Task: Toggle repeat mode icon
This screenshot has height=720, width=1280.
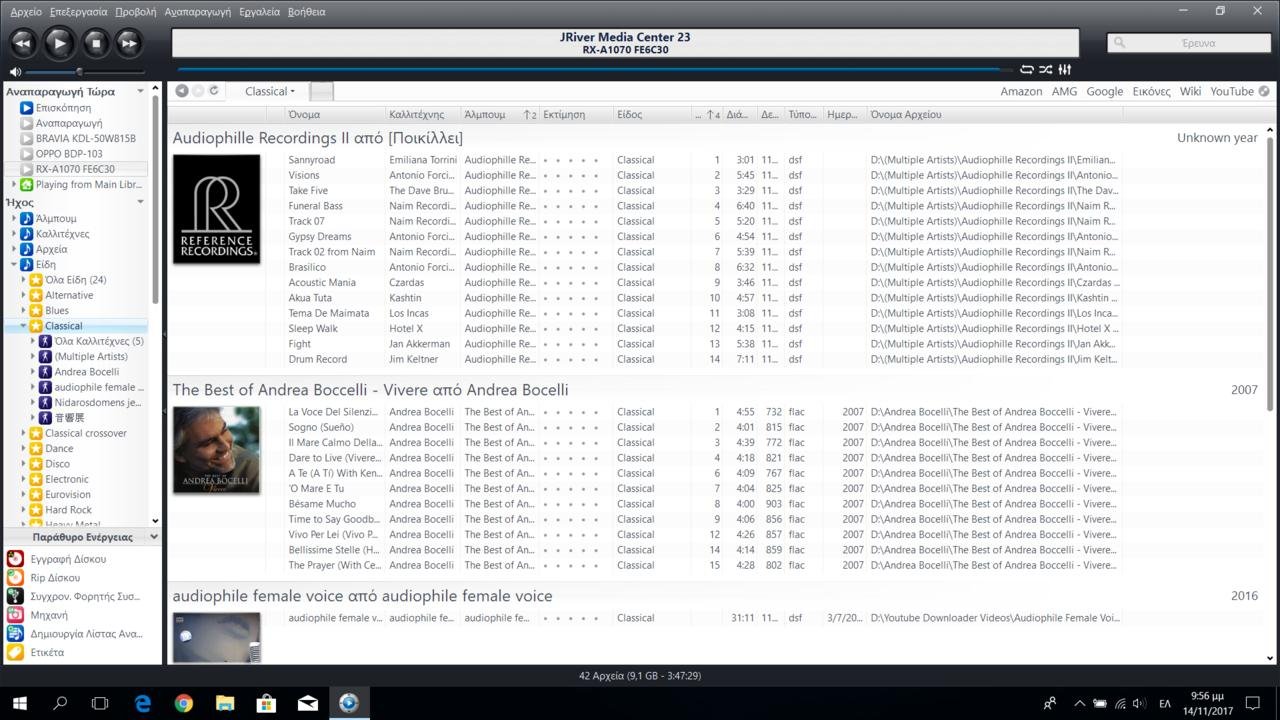Action: point(1026,70)
